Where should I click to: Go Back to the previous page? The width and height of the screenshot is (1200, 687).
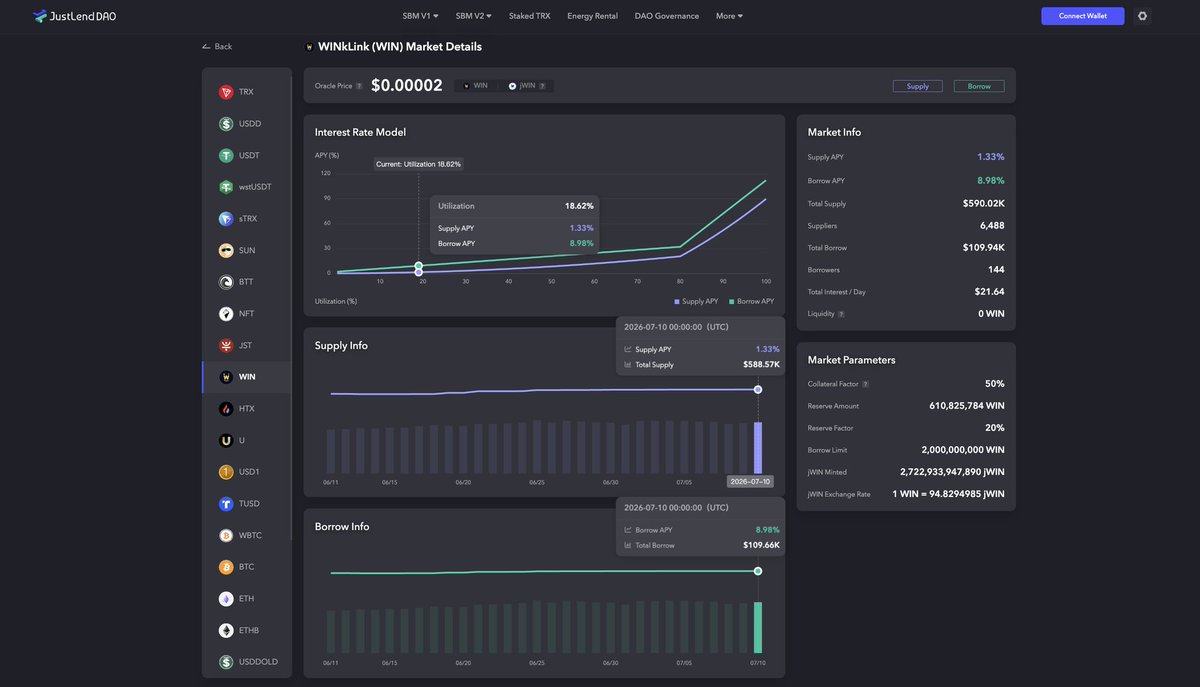216,47
